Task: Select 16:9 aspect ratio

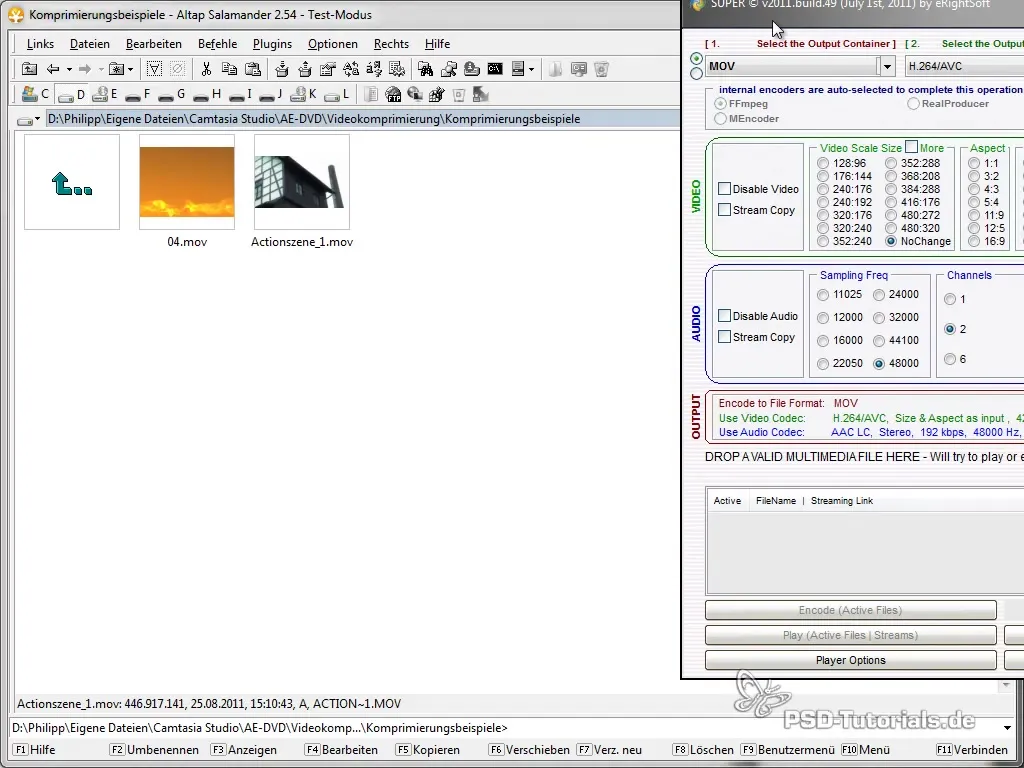Action: coord(974,242)
